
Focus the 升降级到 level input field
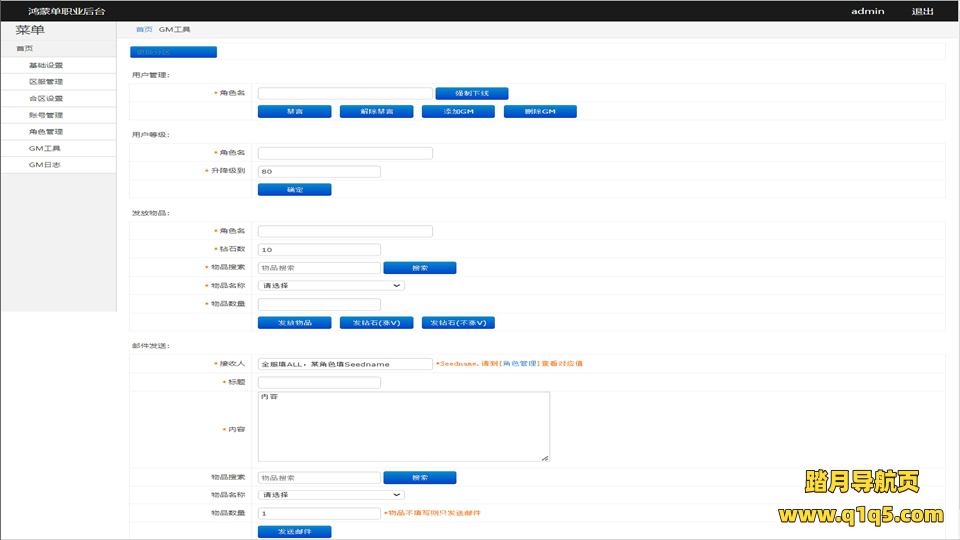pyautogui.click(x=319, y=171)
